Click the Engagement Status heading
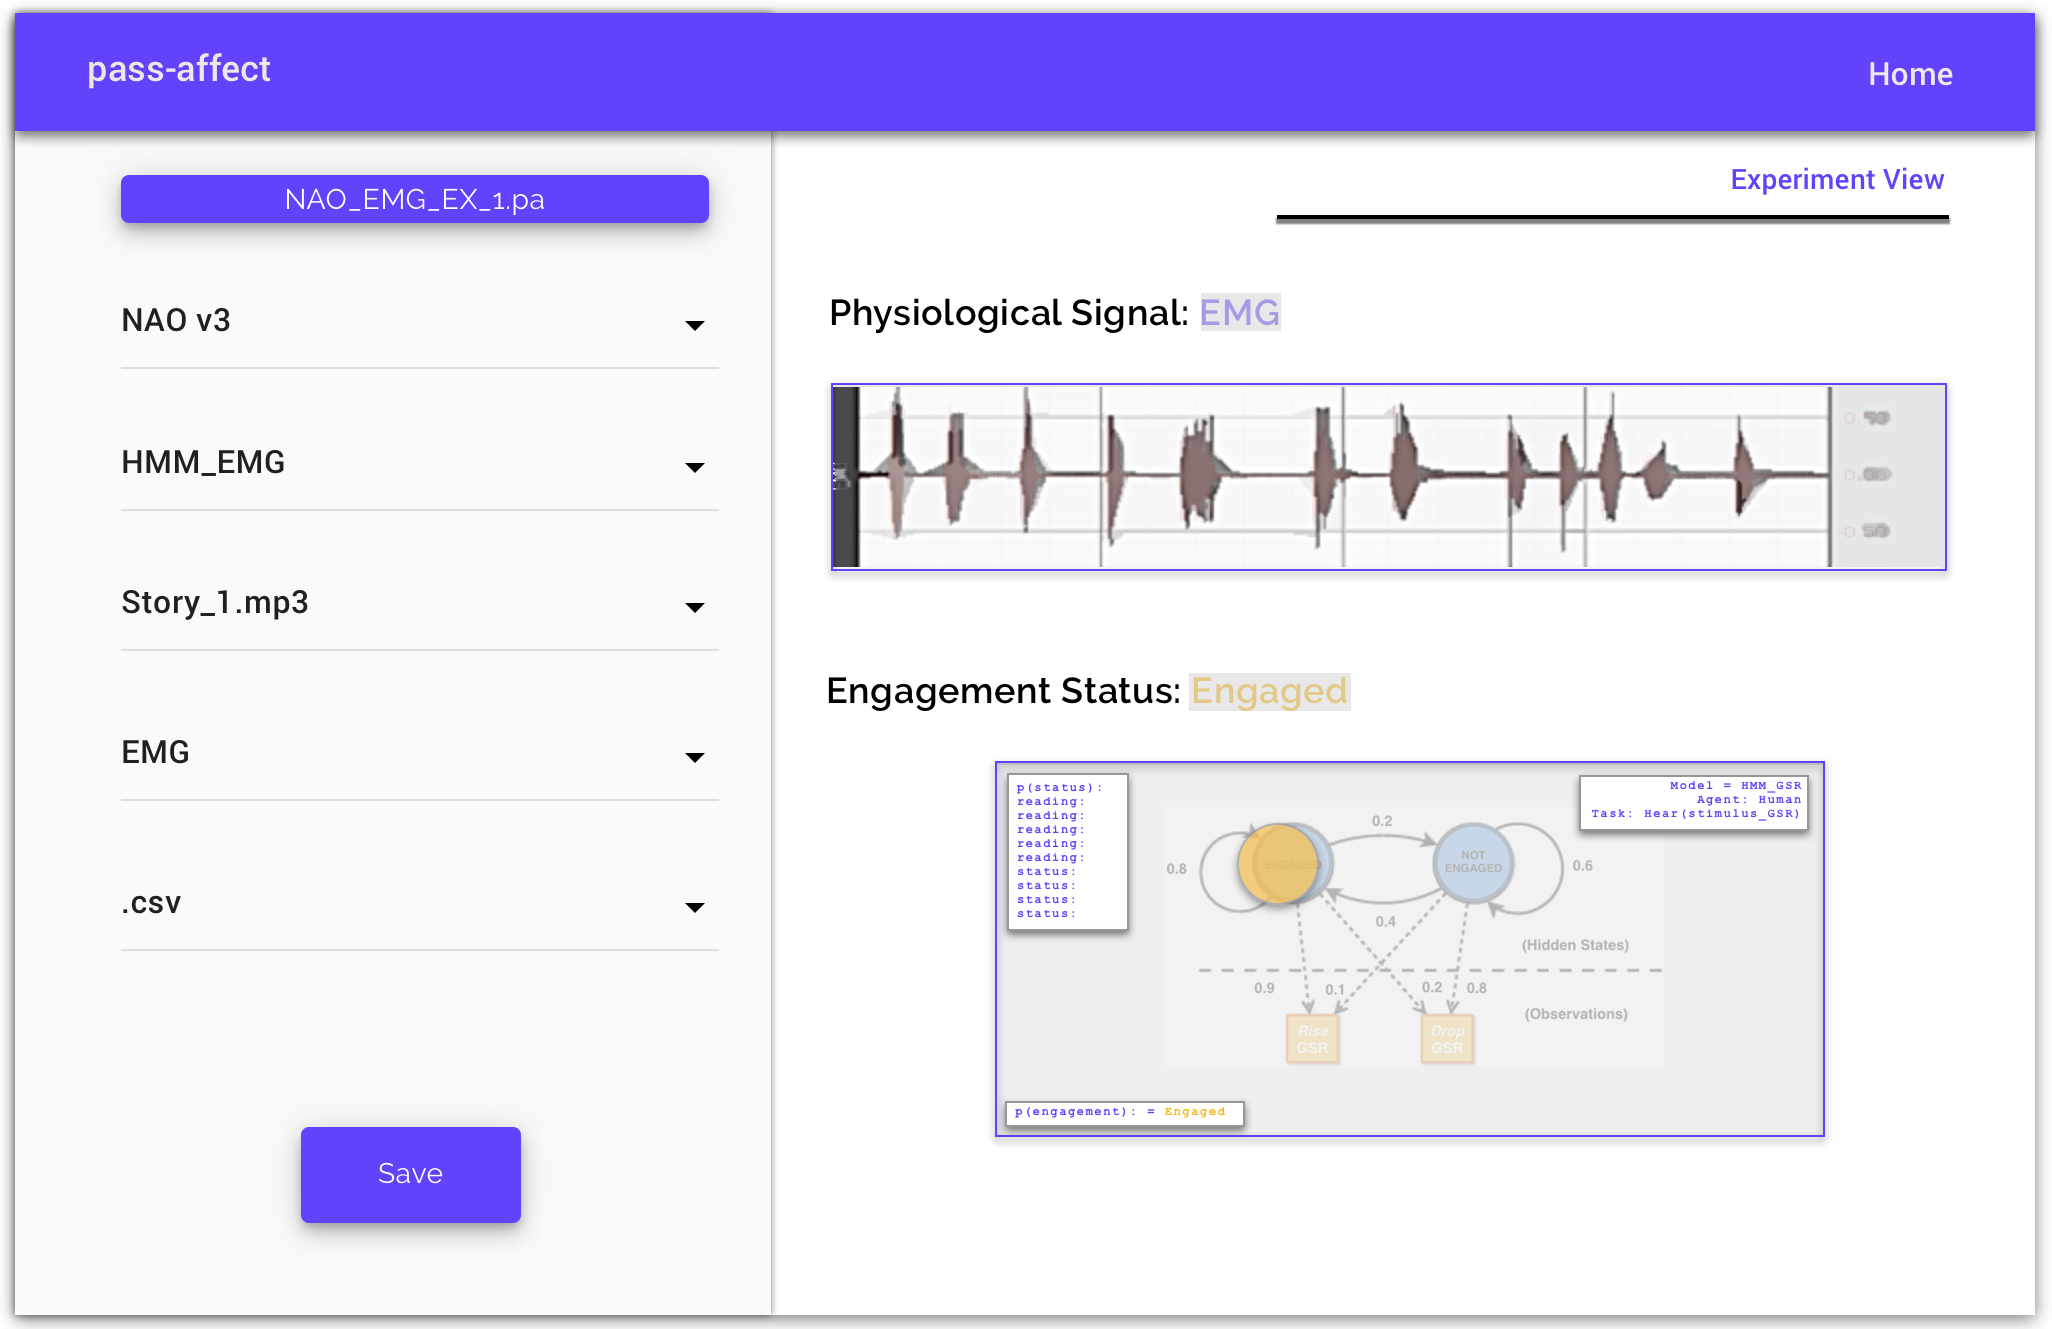Screen dimensions: 2052x1329 [x=1003, y=691]
